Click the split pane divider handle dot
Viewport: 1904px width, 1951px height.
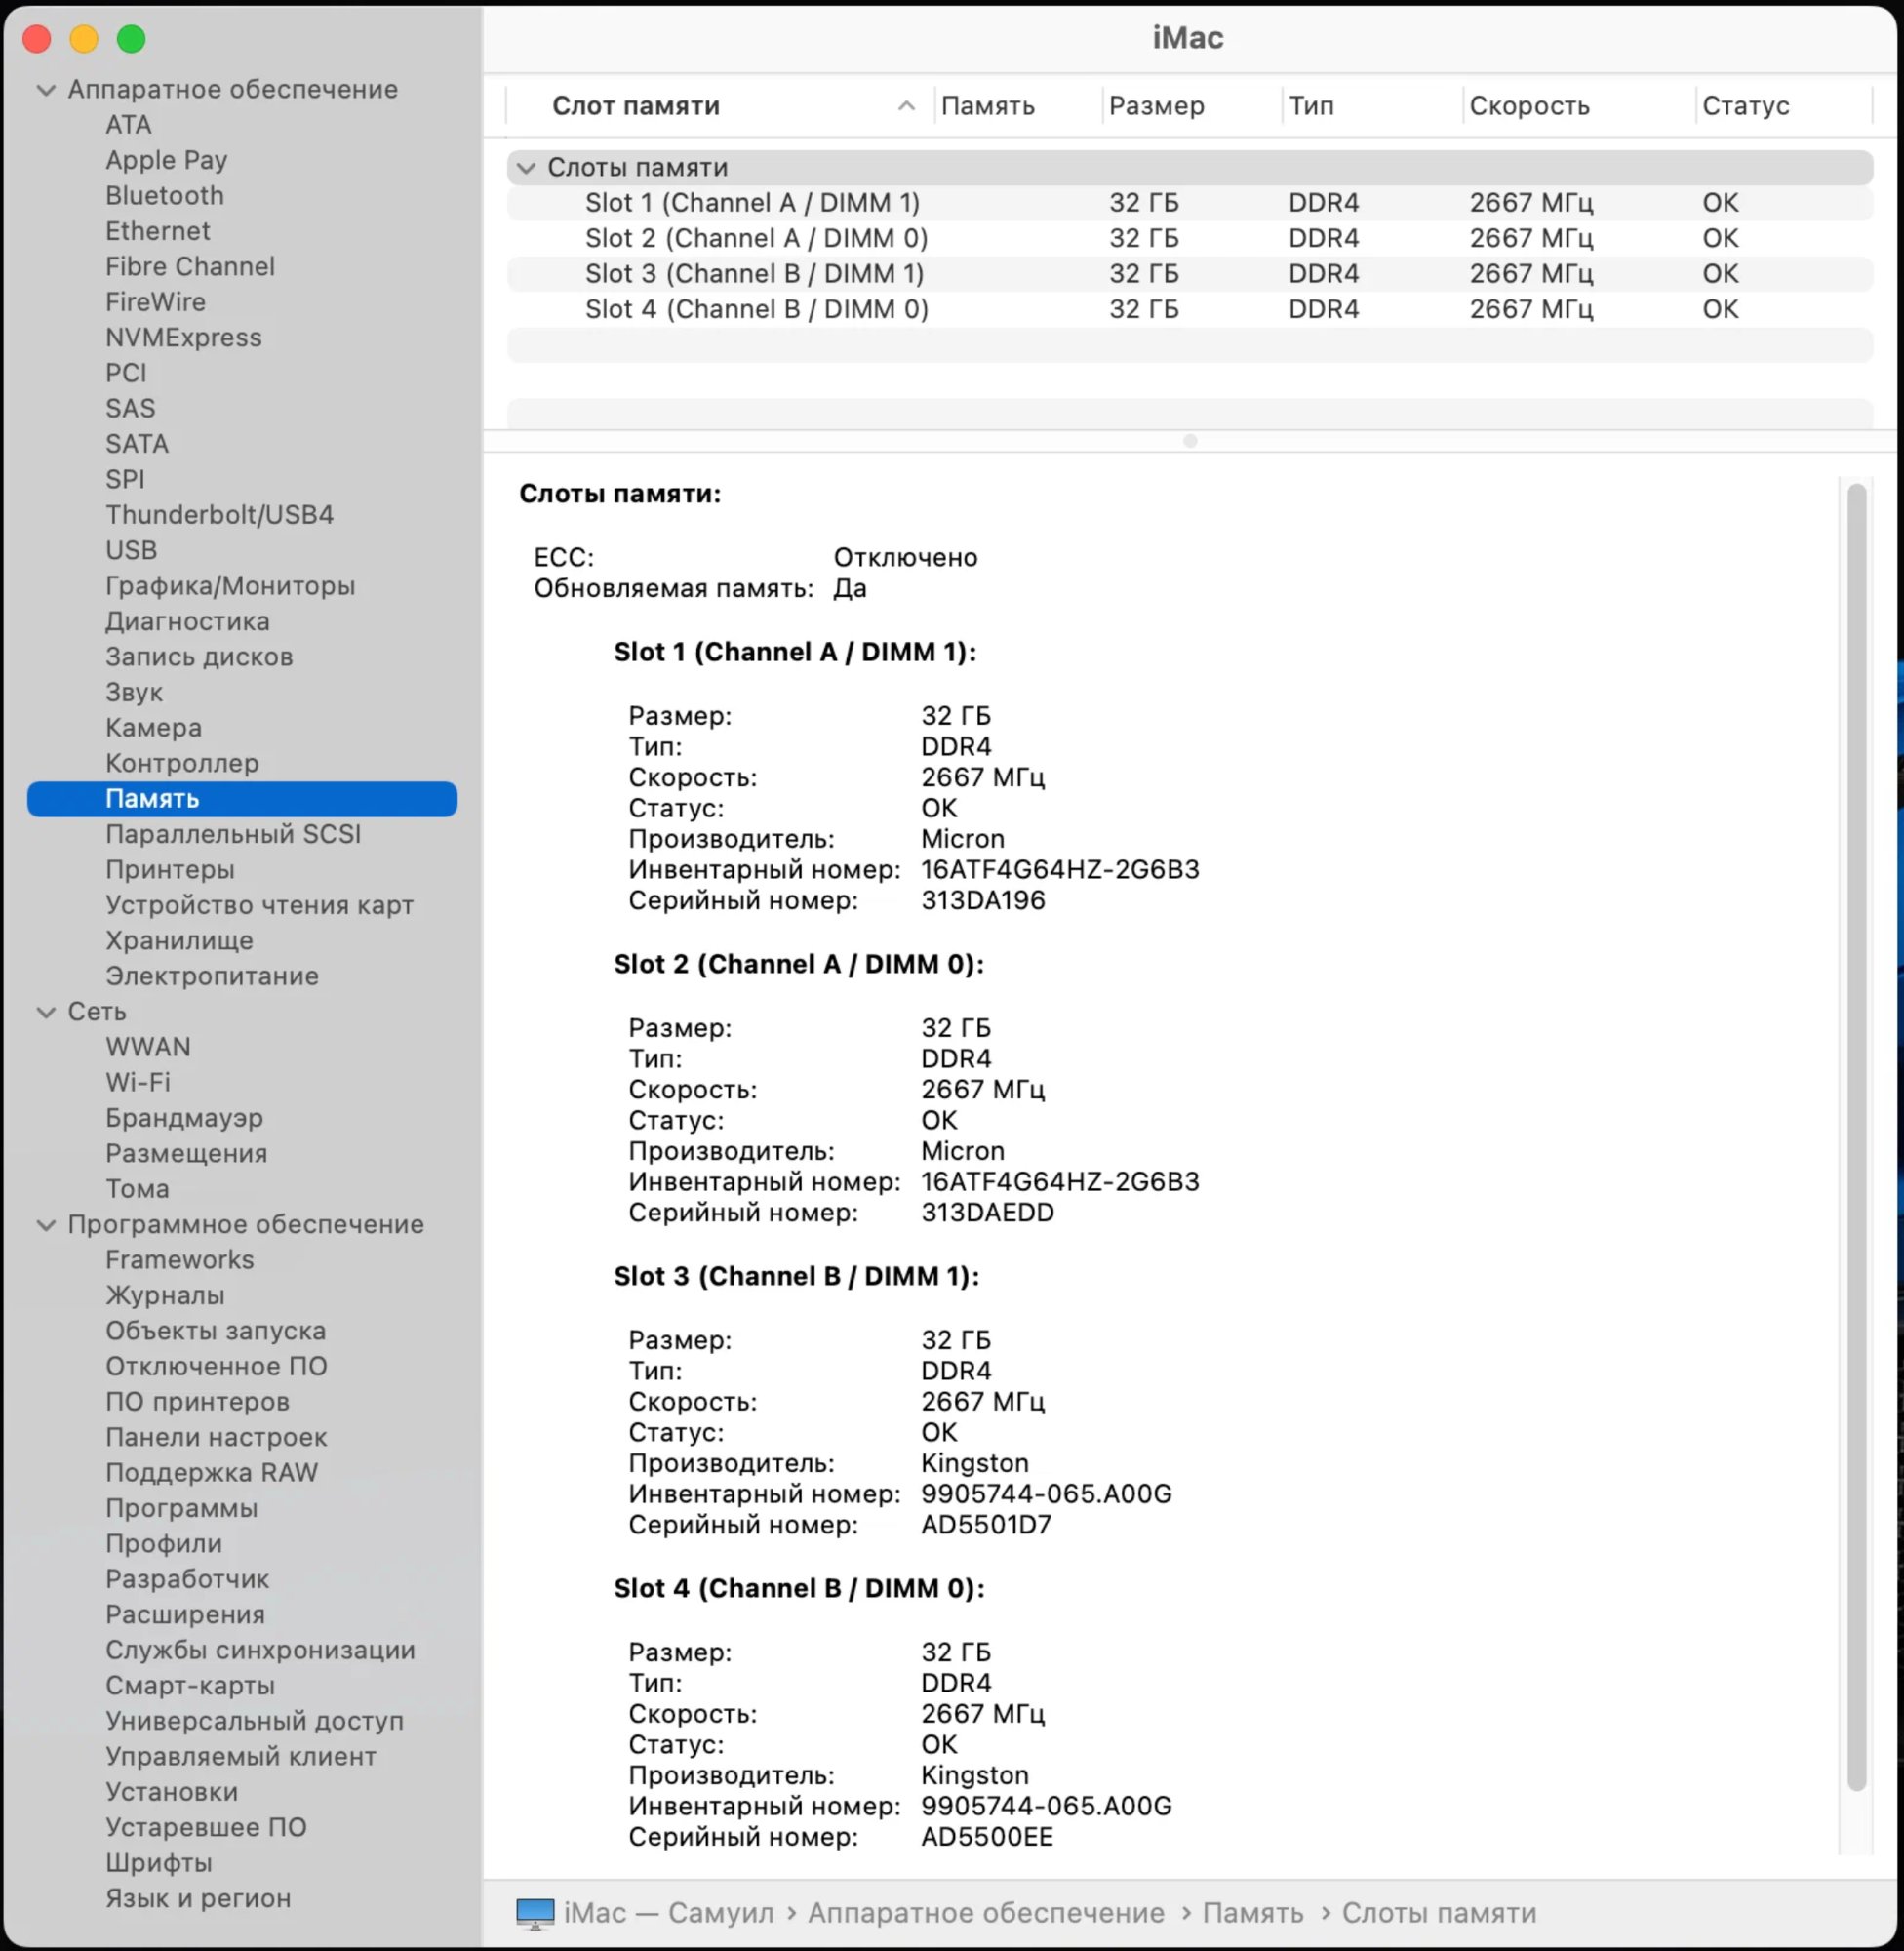tap(1190, 441)
